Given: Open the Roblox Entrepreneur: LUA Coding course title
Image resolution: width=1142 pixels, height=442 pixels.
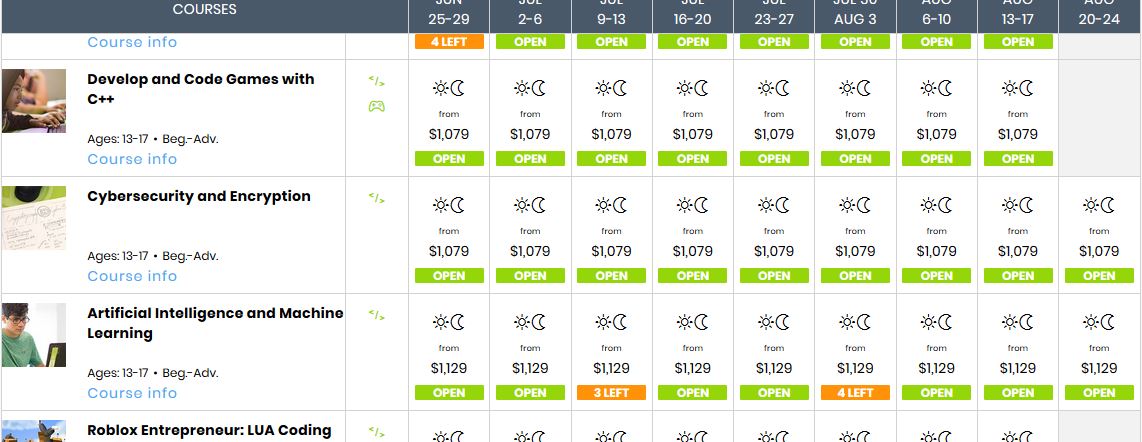Looking at the screenshot, I should 209,430.
